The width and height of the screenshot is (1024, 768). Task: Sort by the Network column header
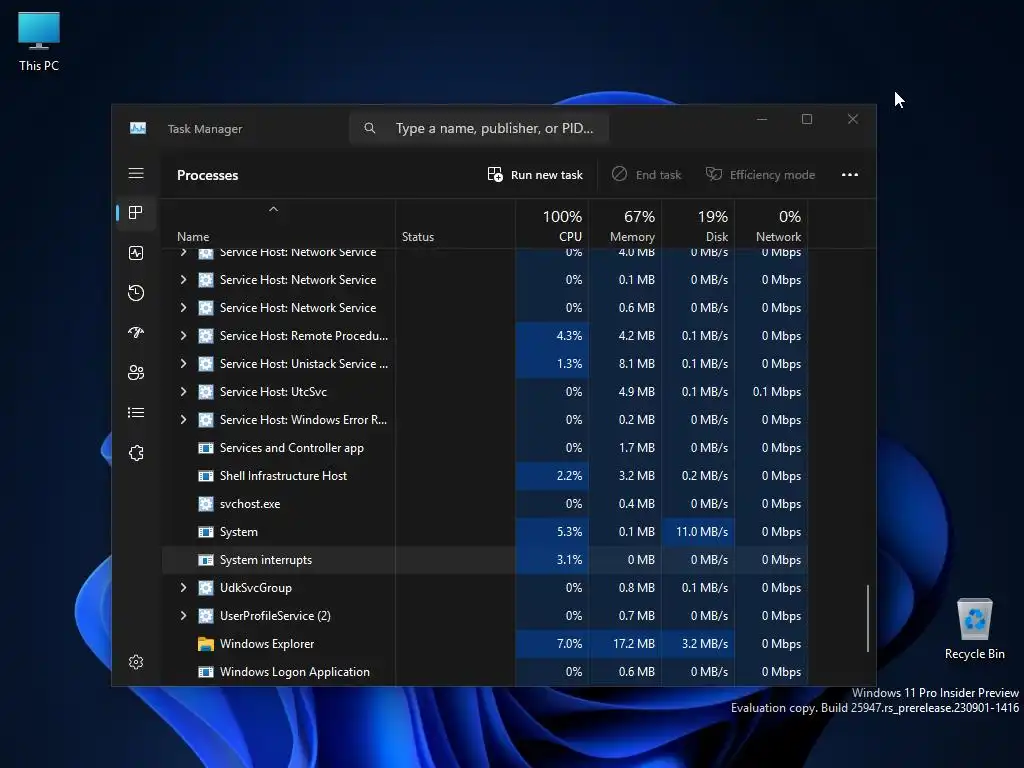point(772,225)
